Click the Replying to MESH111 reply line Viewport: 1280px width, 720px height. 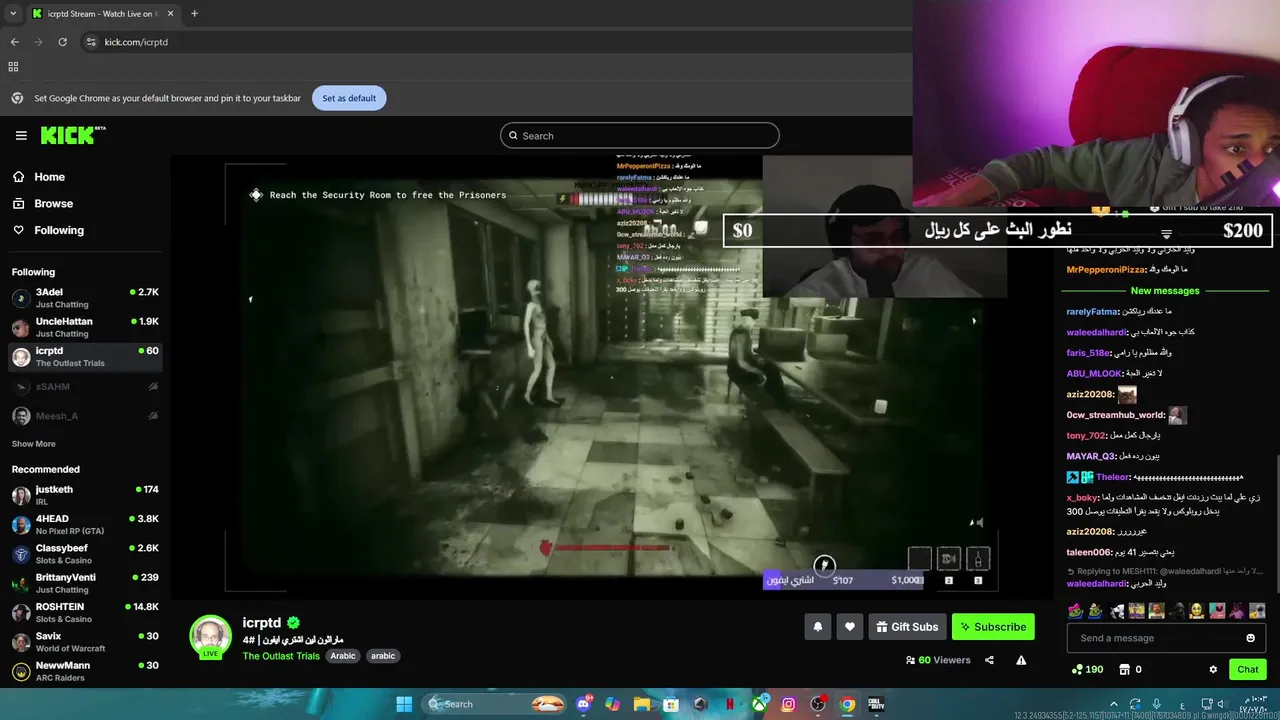(x=1166, y=571)
